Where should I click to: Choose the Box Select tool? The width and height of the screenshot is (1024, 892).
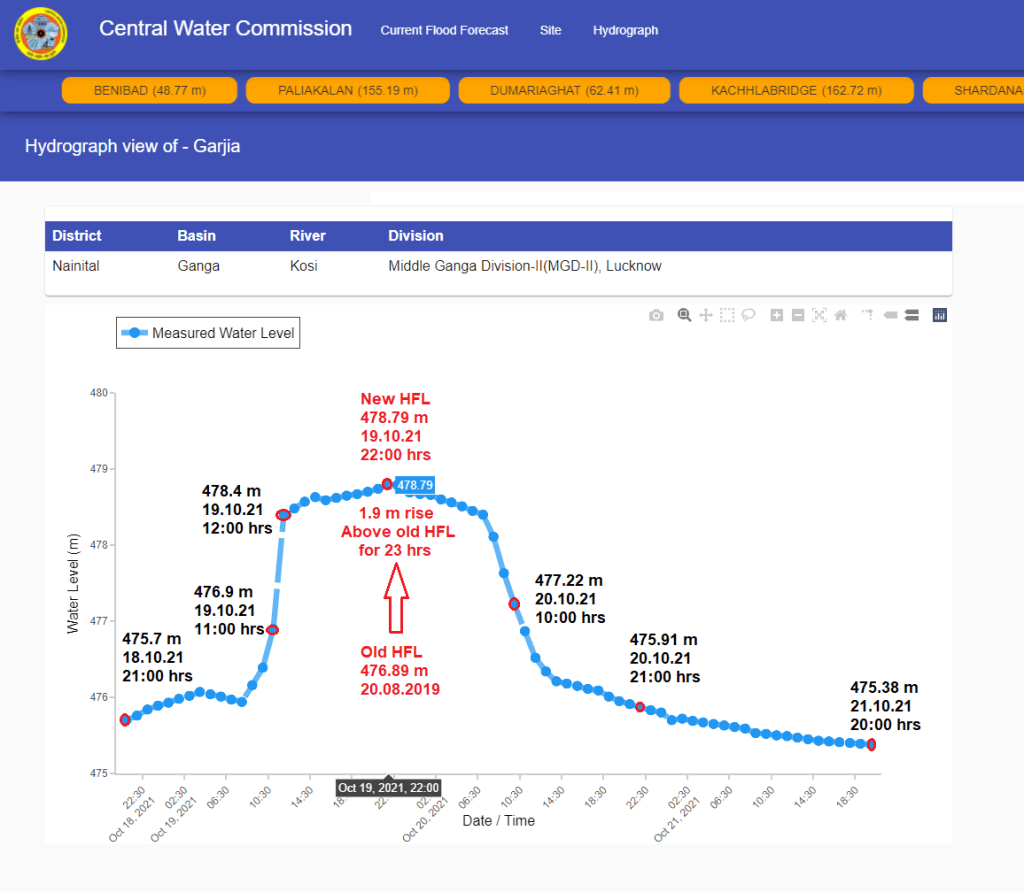pos(727,315)
